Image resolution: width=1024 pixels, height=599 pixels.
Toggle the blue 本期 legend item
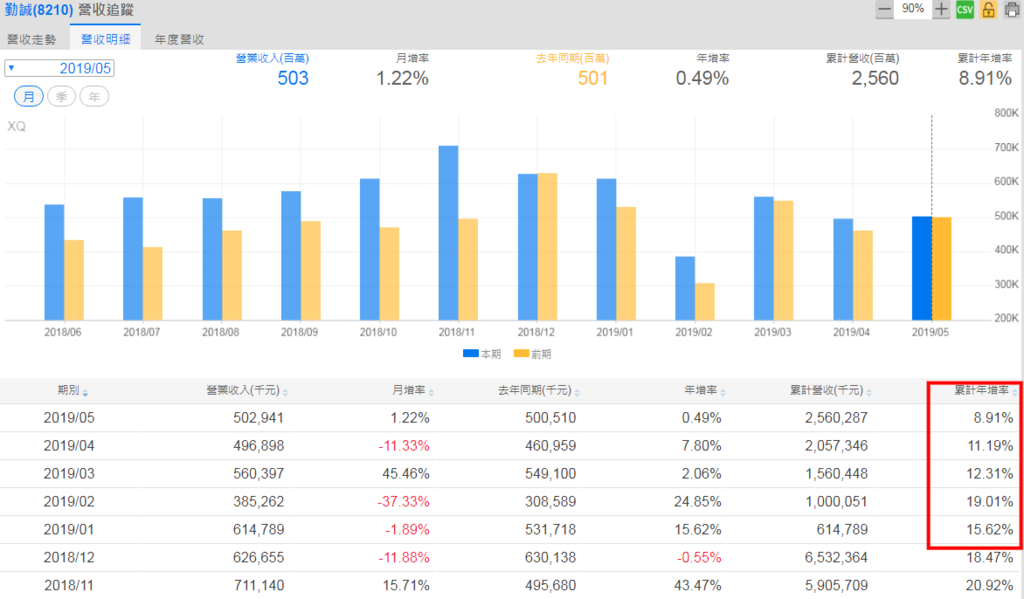click(481, 354)
